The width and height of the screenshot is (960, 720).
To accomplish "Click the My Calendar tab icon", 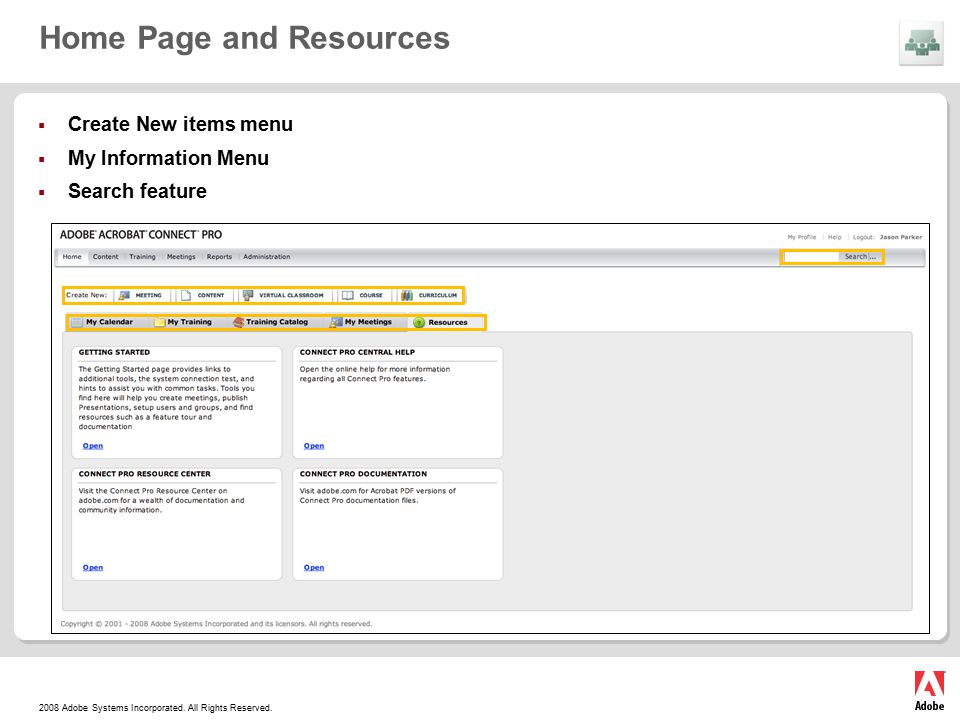I will click(77, 322).
